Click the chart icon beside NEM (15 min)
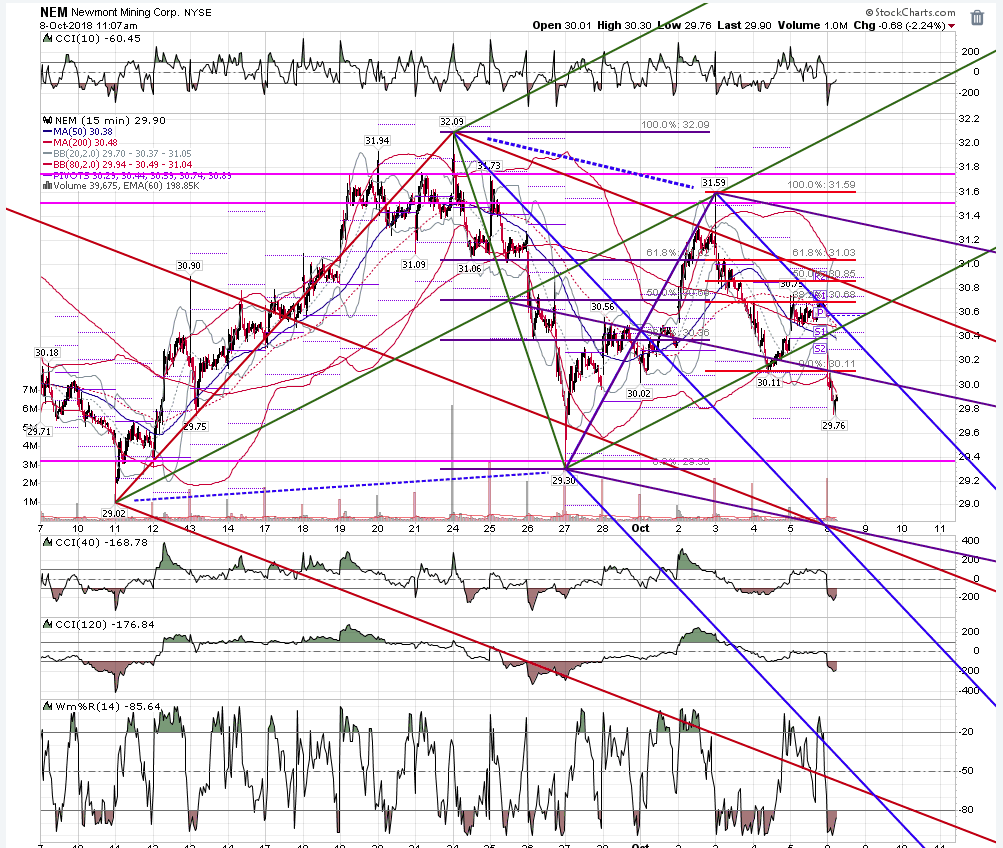 pos(47,120)
